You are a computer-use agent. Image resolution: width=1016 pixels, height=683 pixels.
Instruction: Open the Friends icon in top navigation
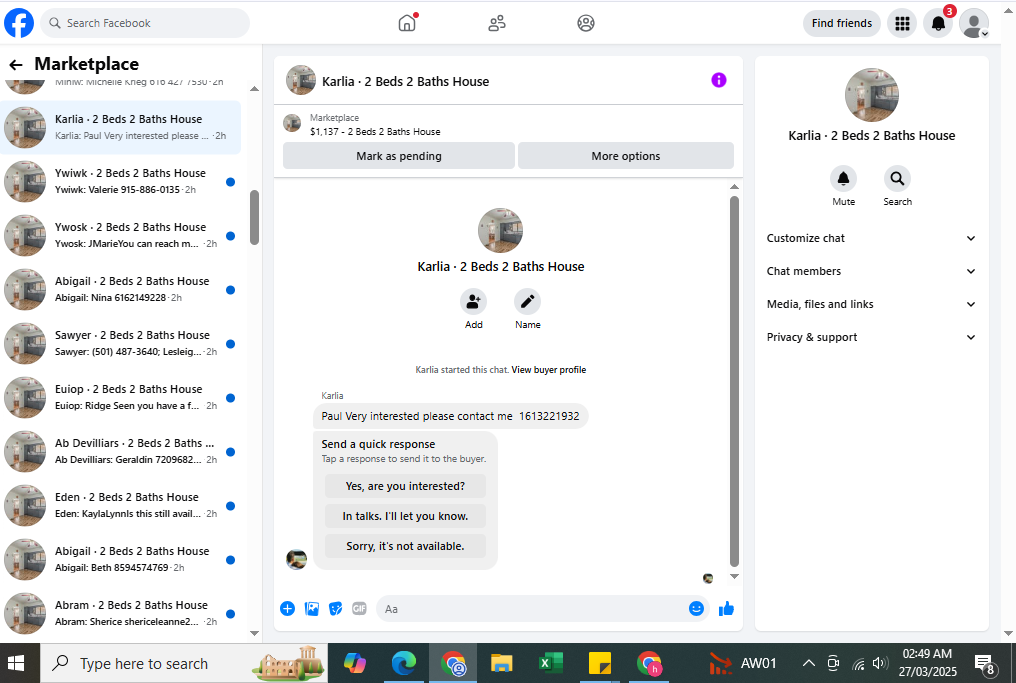pyautogui.click(x=497, y=23)
